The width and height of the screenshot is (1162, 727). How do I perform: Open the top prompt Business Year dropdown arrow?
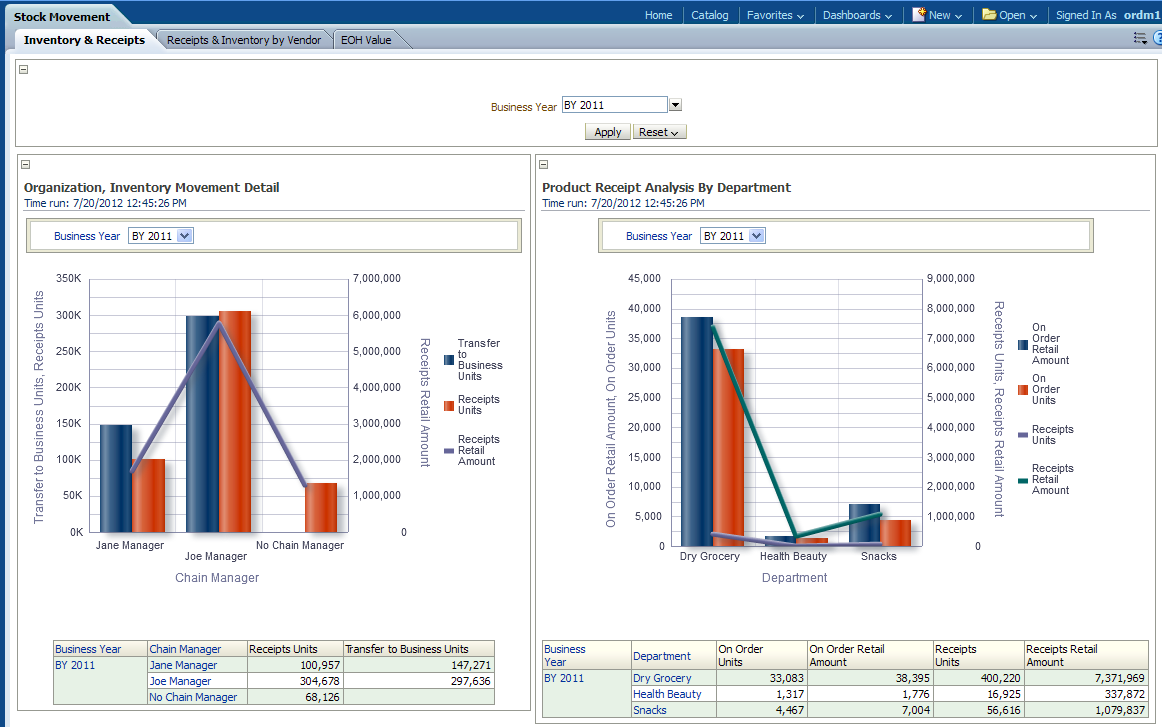tap(675, 105)
